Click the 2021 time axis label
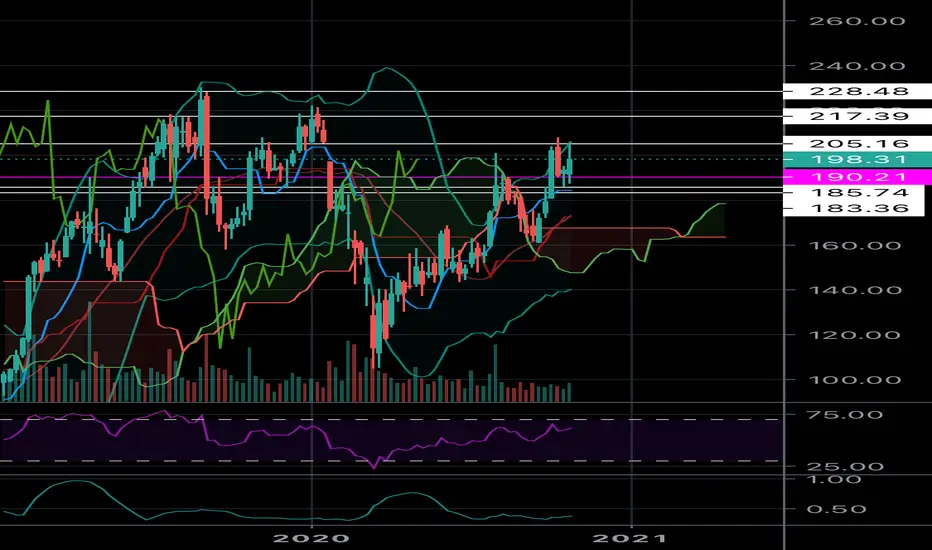This screenshot has height=550, width=932. point(630,539)
